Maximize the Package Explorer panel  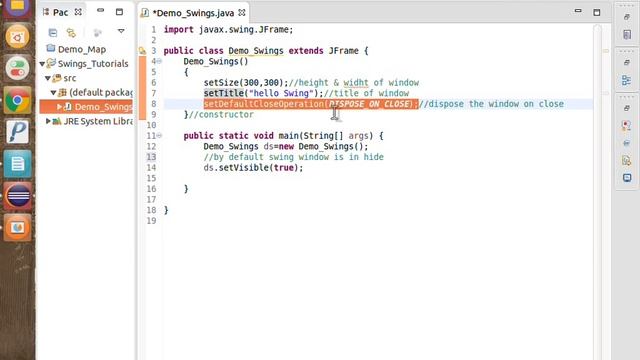click(x=119, y=12)
